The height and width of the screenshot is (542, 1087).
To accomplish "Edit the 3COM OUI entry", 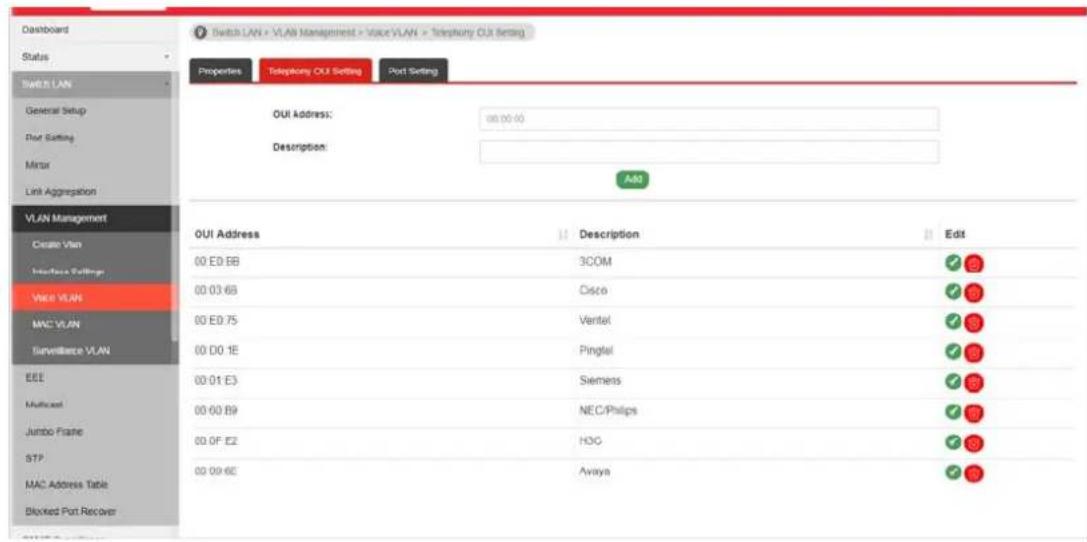I will [x=953, y=263].
